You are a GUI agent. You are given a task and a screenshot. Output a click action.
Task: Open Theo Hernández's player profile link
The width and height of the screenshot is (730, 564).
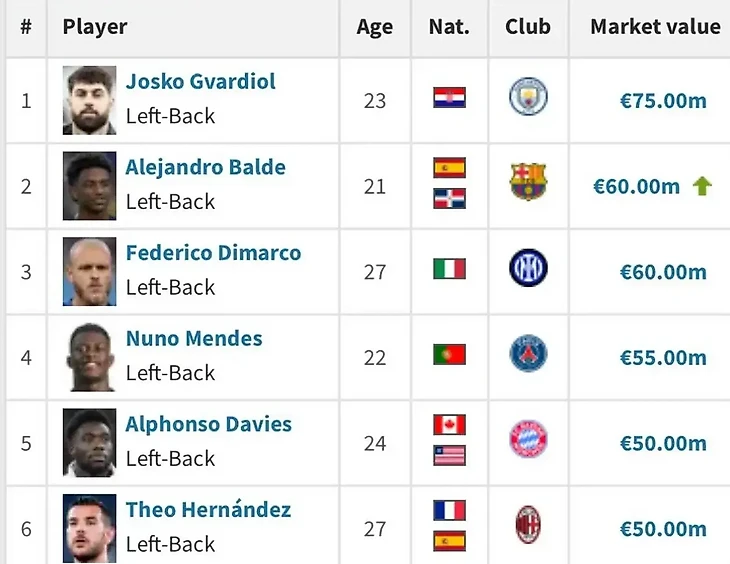208,510
